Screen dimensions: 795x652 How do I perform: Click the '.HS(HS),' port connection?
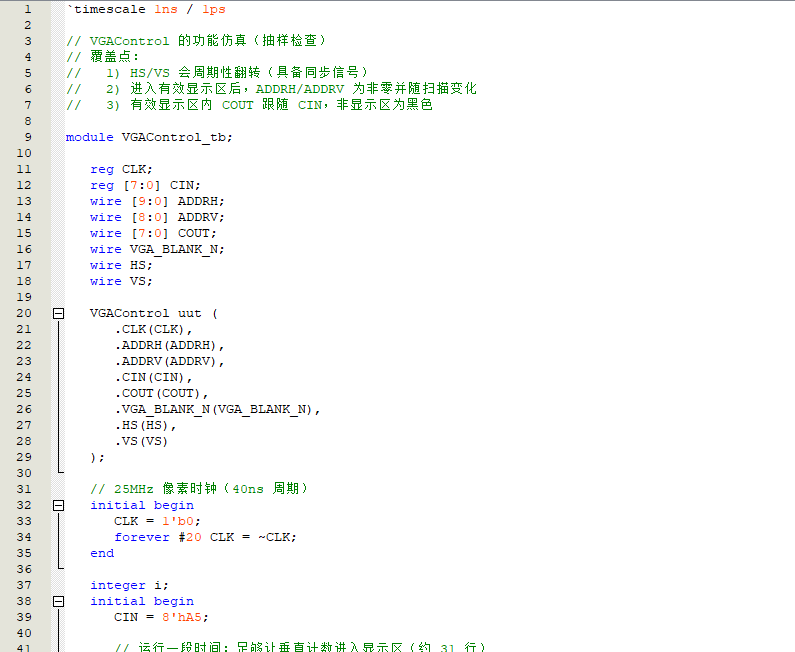[x=145, y=425]
